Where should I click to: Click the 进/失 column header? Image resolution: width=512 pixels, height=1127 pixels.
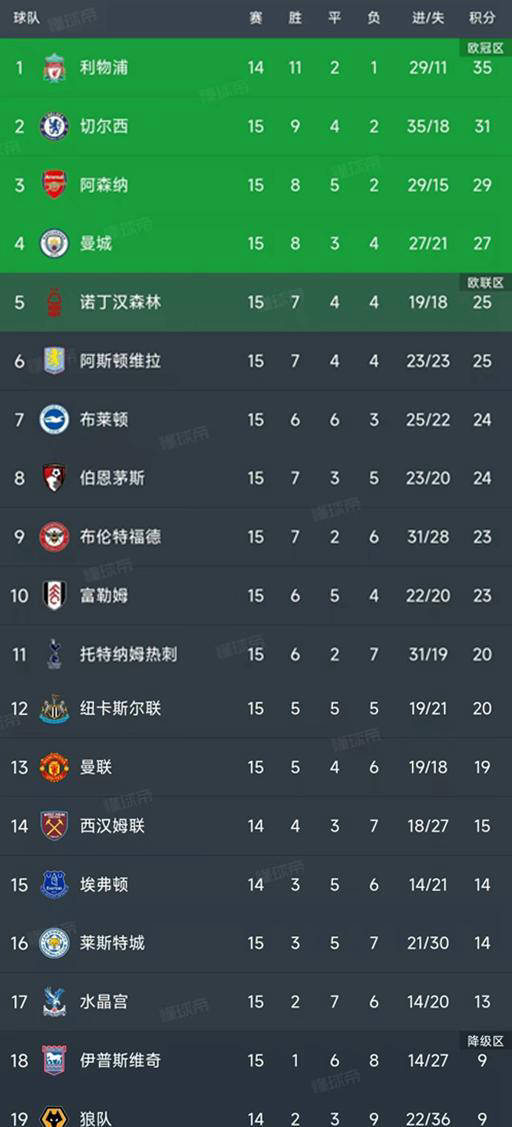click(x=428, y=19)
